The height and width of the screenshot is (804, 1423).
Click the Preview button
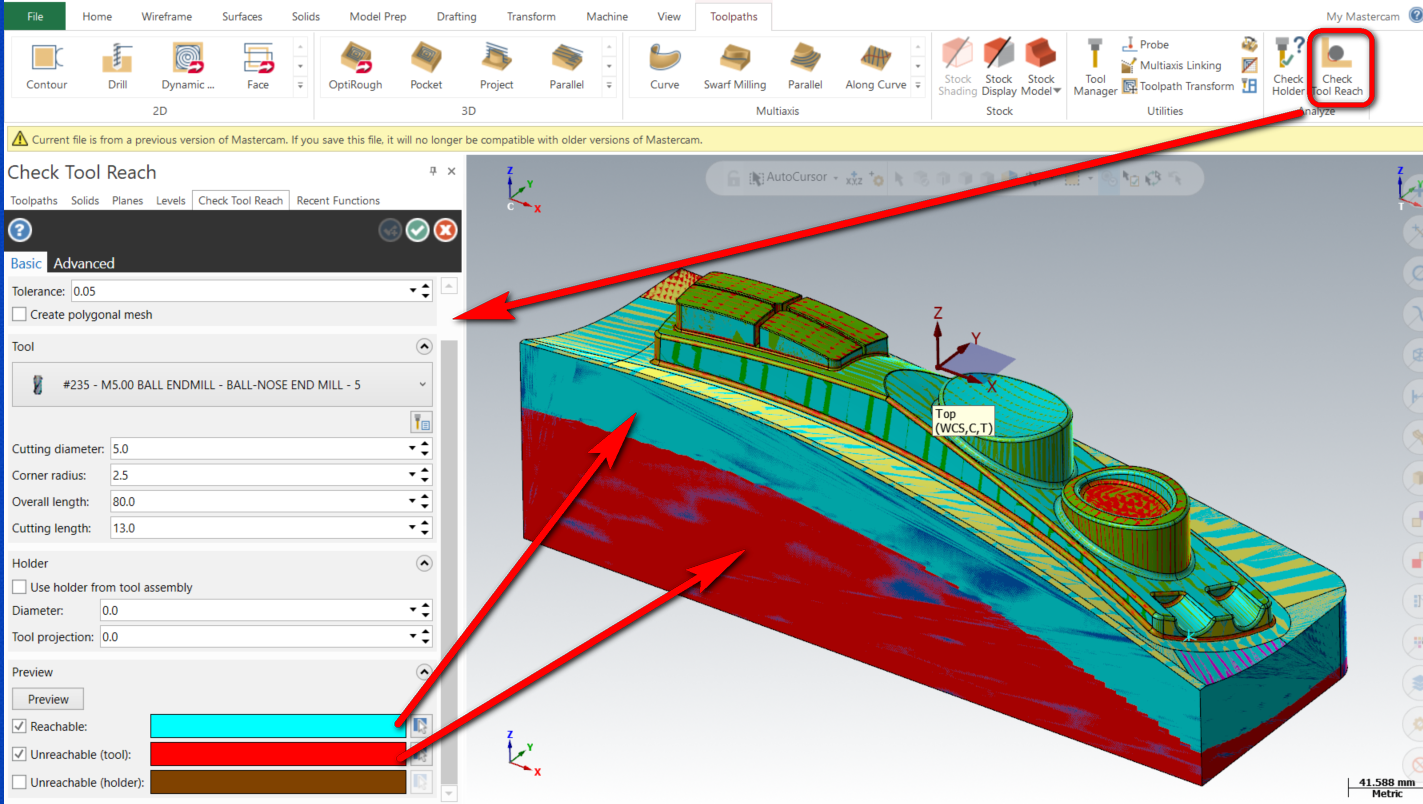point(48,699)
